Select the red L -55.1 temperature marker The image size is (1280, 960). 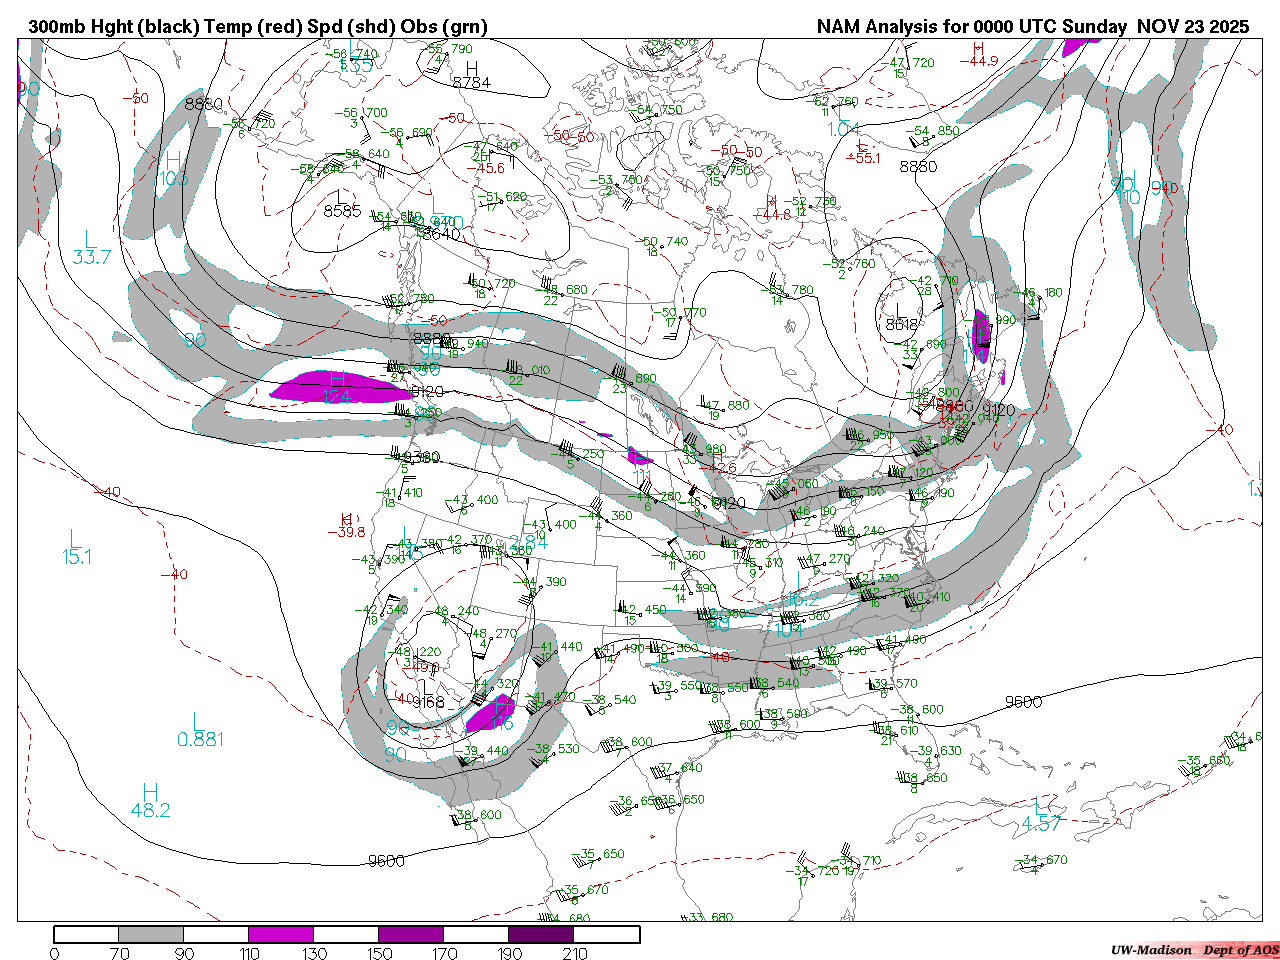pos(863,152)
